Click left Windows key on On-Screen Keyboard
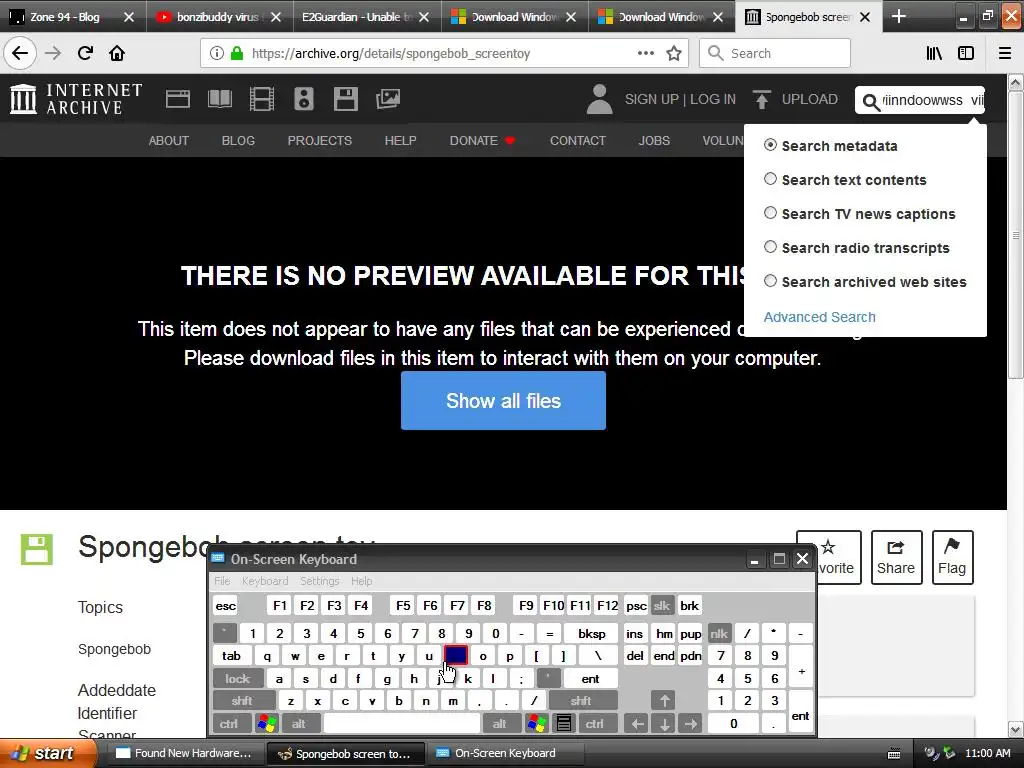Screen dimensions: 1024x768 click(x=266, y=723)
